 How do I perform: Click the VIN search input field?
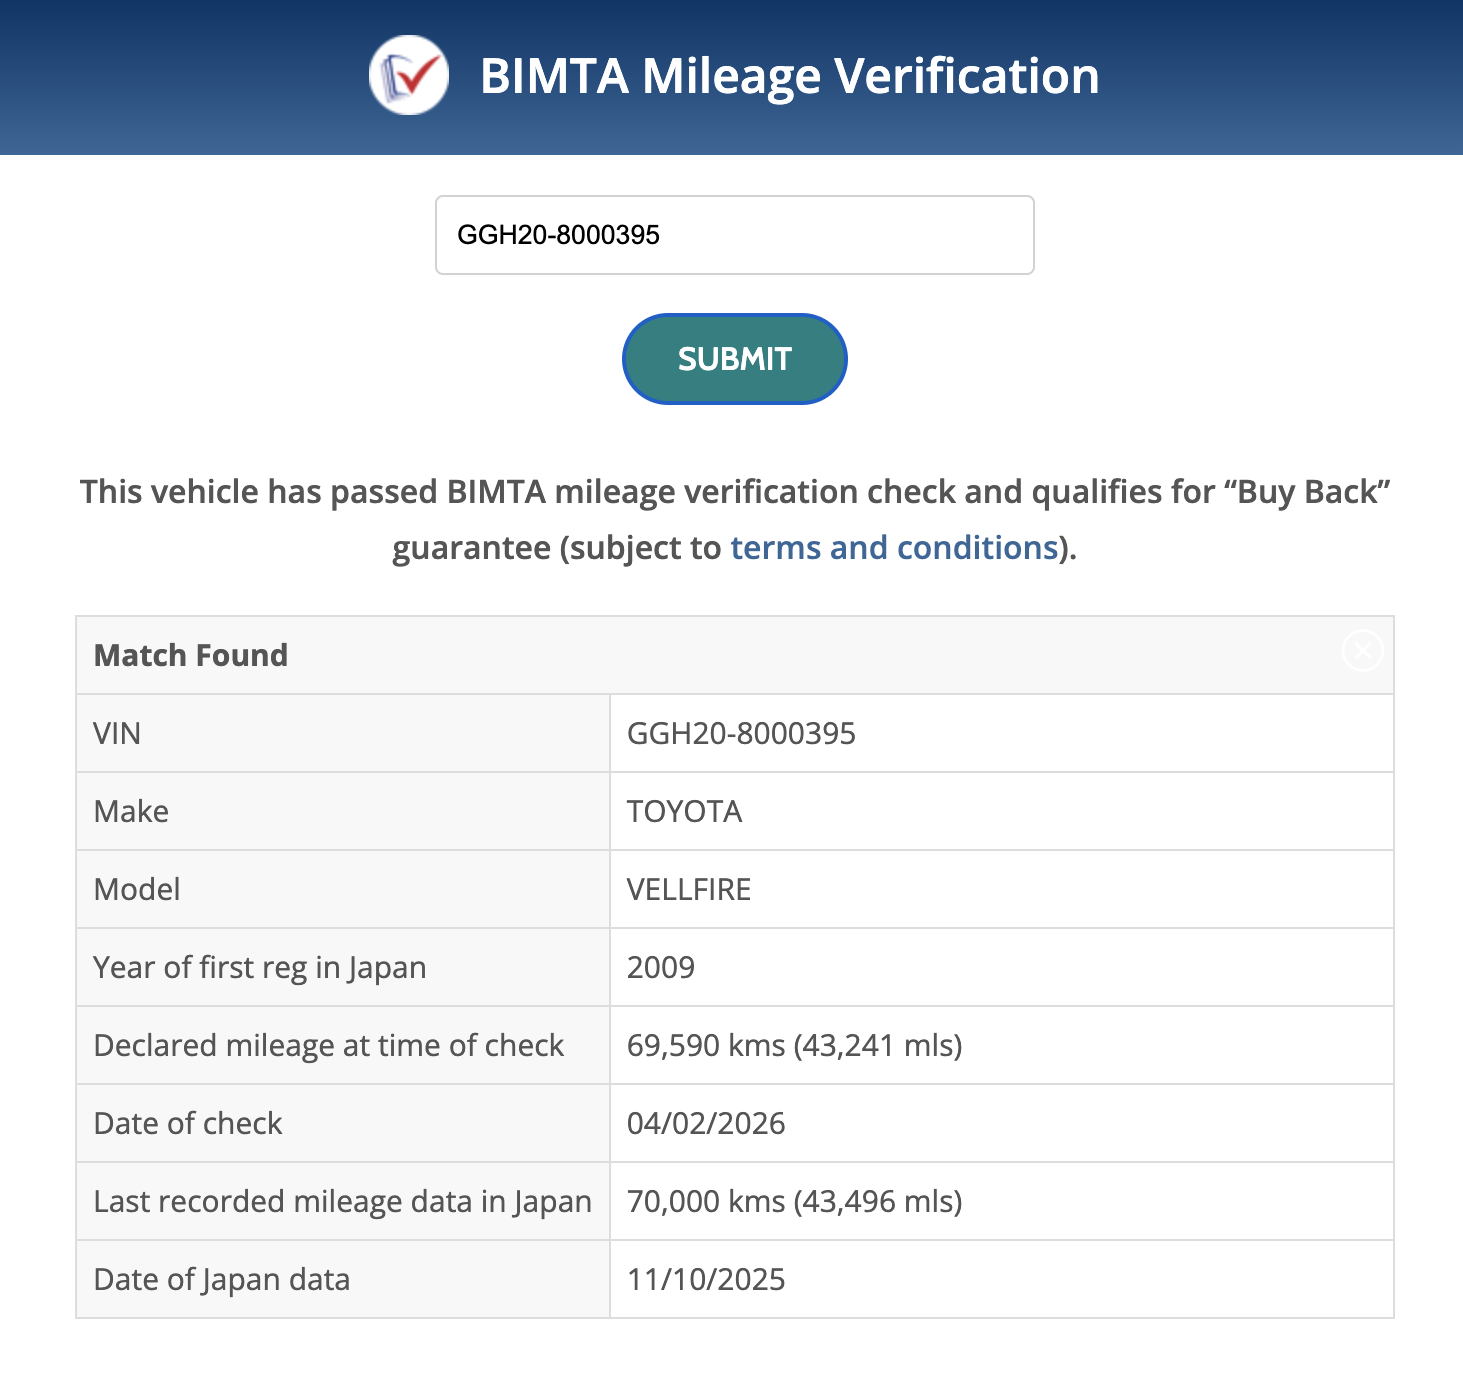(x=734, y=235)
